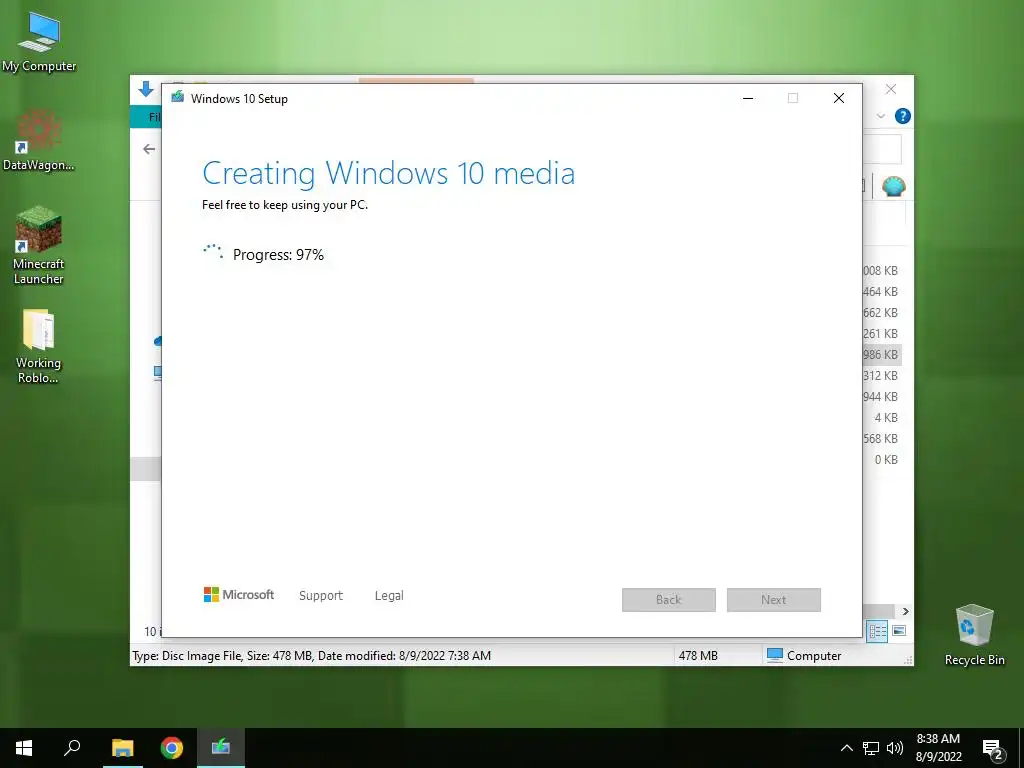Select the file row sized 986 KB
The image size is (1024, 768).
[x=882, y=355]
